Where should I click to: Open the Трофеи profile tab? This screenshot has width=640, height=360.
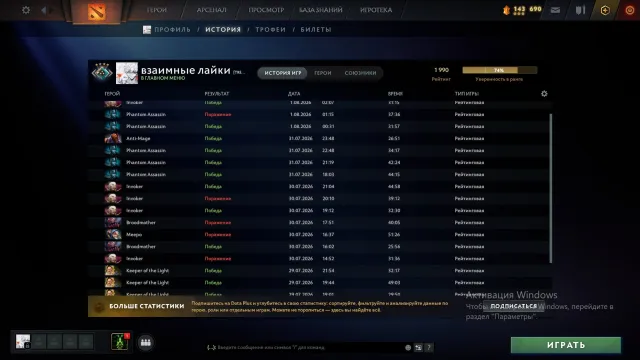[x=271, y=30]
